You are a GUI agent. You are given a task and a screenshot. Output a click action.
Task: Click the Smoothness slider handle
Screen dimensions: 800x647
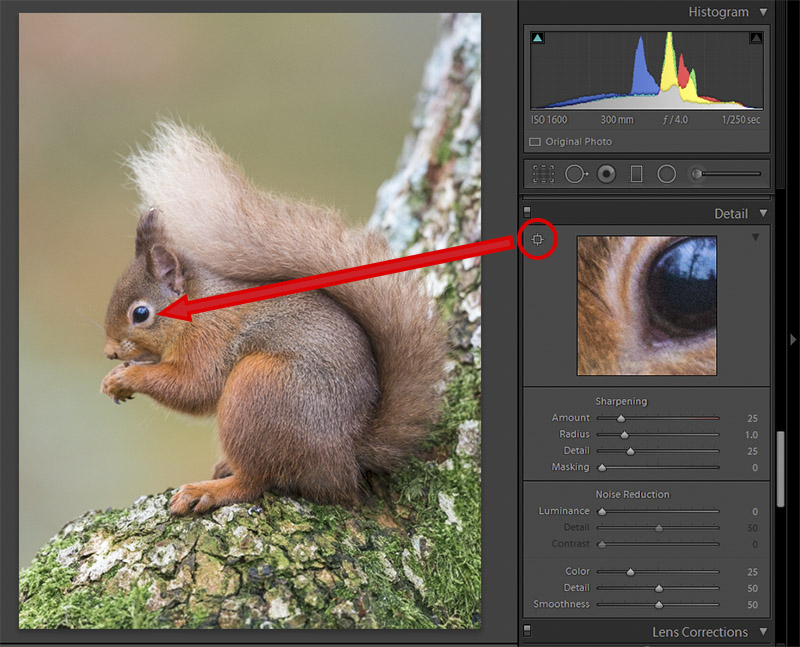pos(657,604)
